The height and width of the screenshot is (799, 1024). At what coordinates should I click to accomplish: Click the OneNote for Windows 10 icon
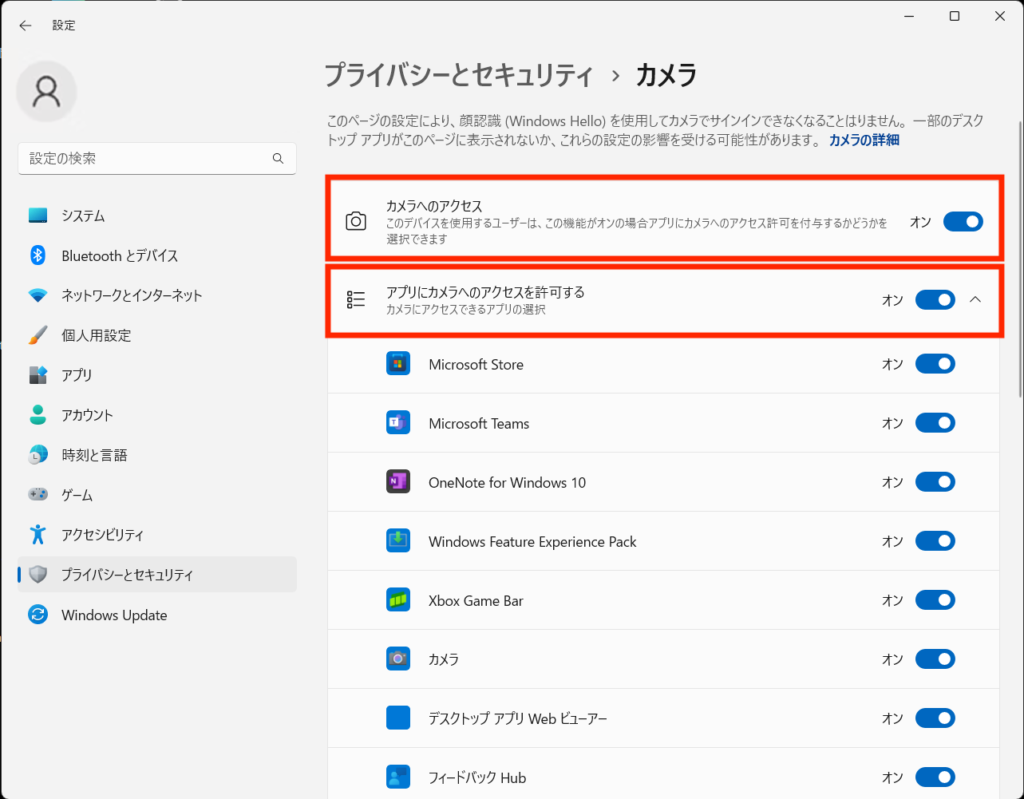pyautogui.click(x=398, y=482)
